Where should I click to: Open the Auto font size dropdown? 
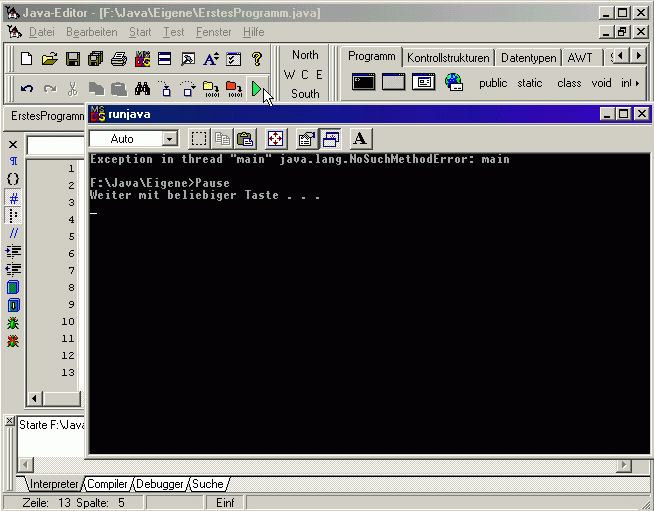tap(169, 139)
